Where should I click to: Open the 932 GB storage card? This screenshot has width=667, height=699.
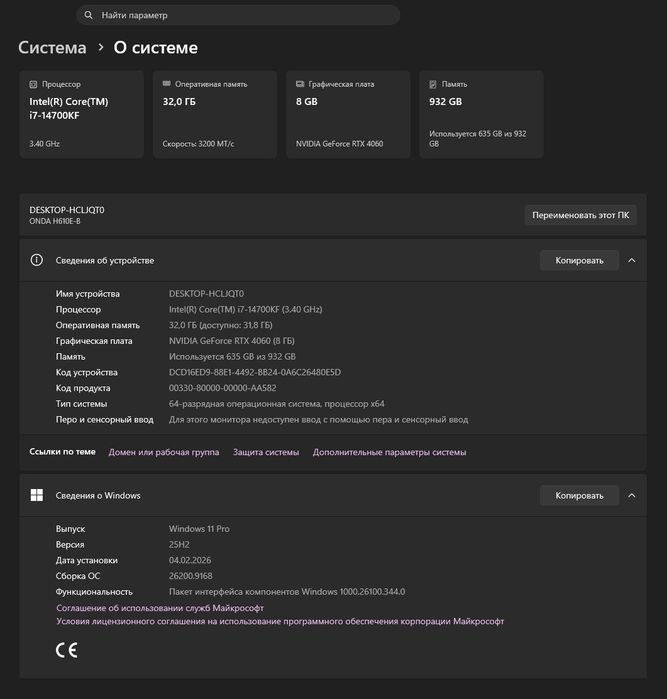coord(481,114)
